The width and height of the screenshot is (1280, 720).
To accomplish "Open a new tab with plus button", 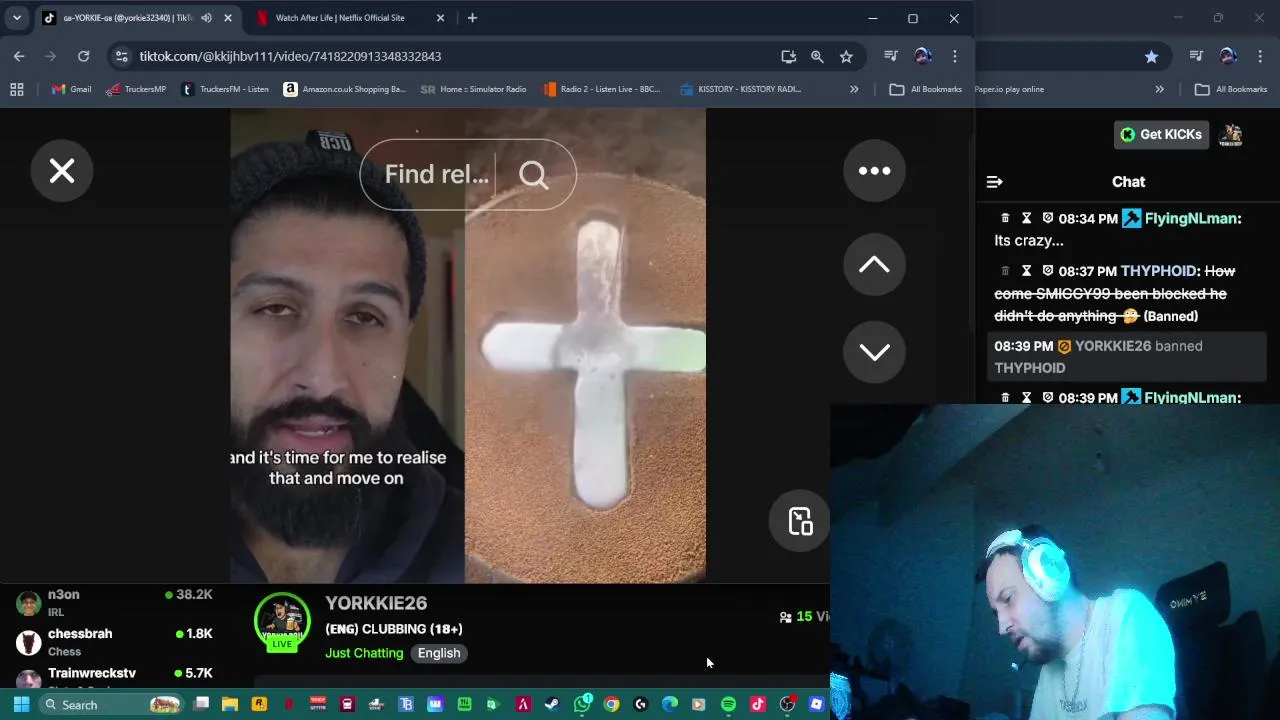I will [x=472, y=18].
